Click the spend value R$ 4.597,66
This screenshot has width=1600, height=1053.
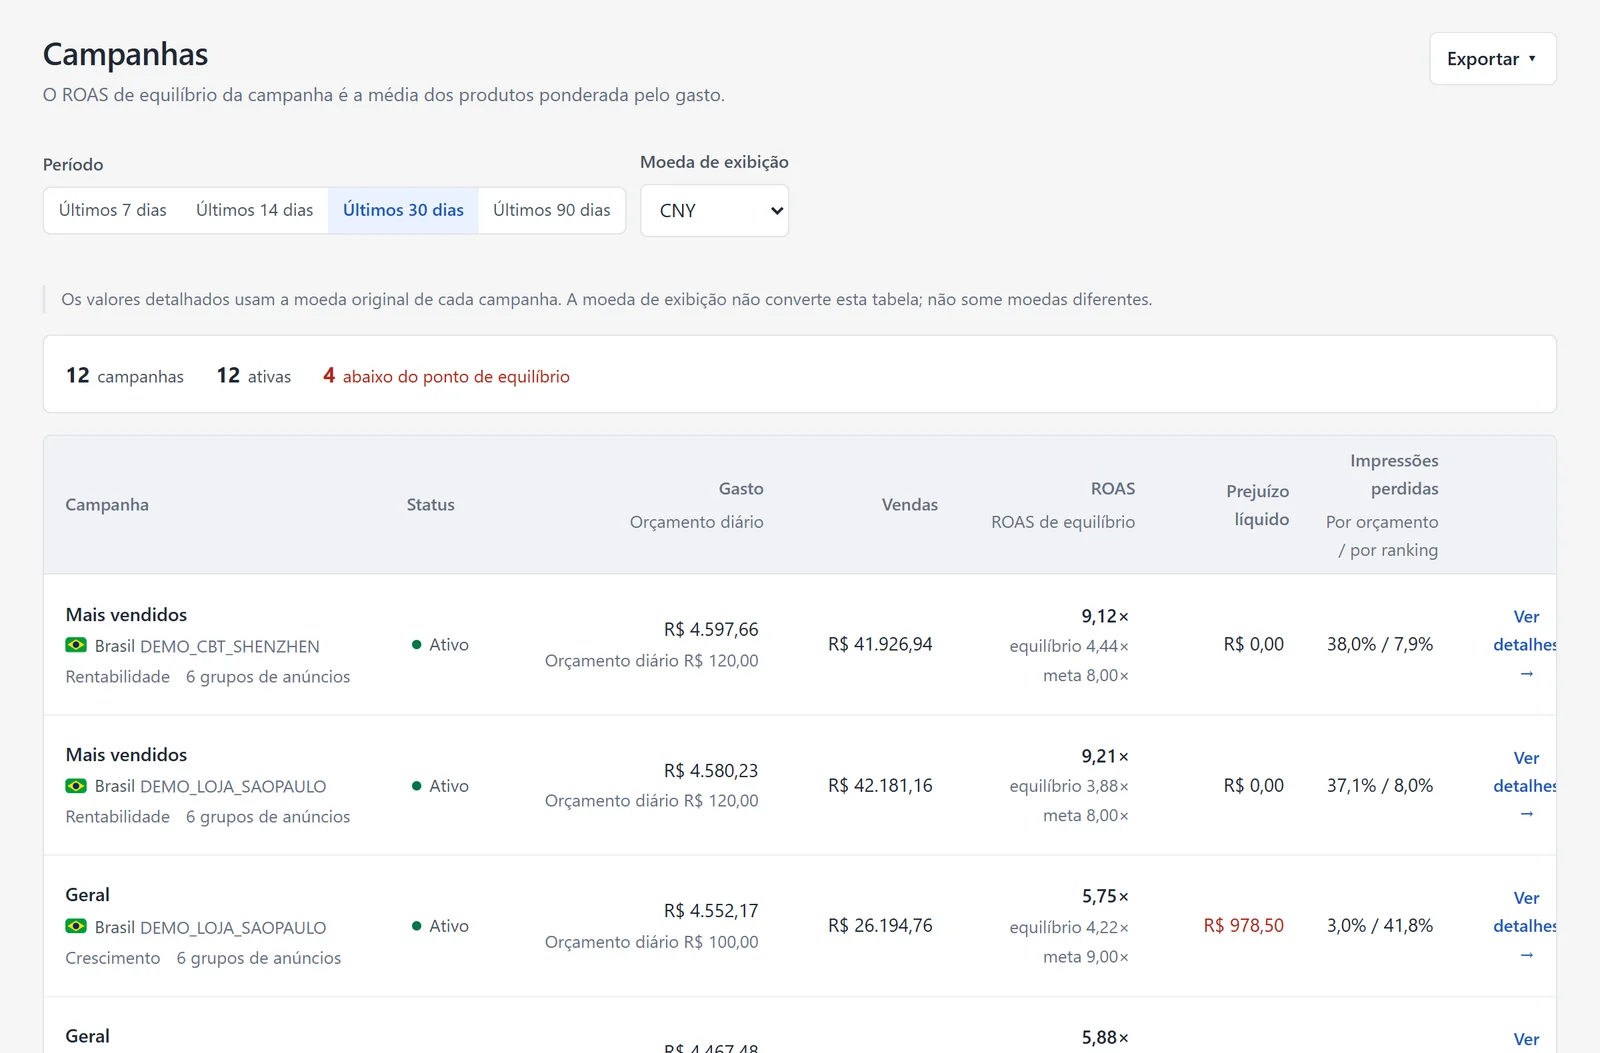[711, 629]
